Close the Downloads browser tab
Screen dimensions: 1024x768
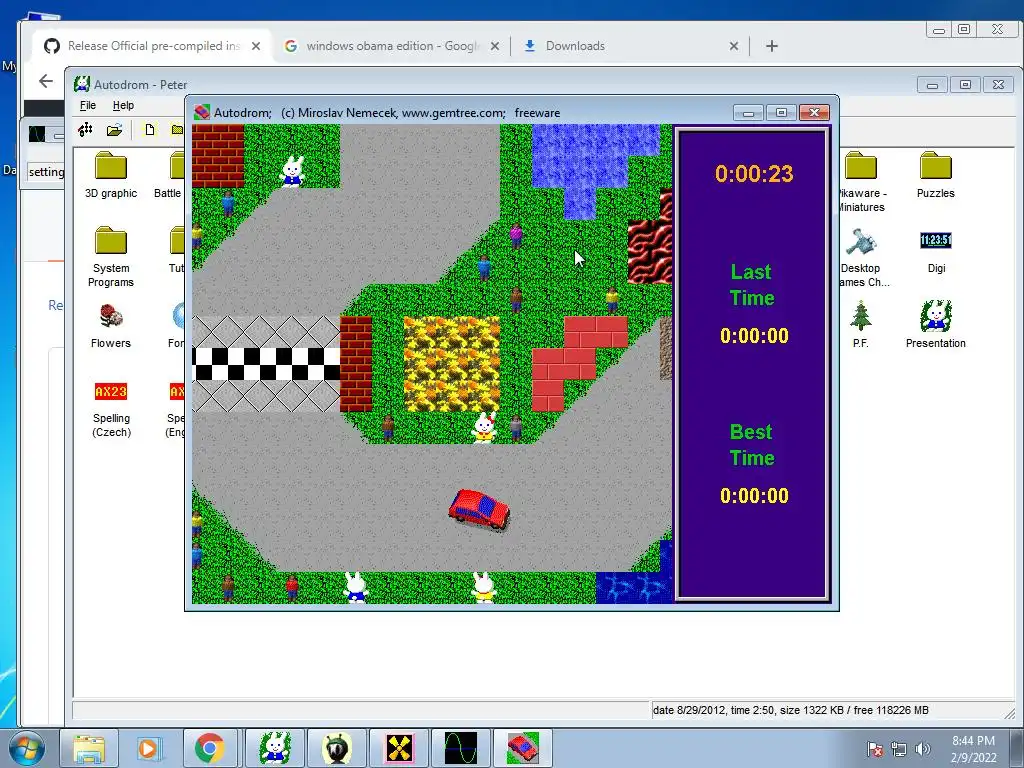click(x=733, y=46)
